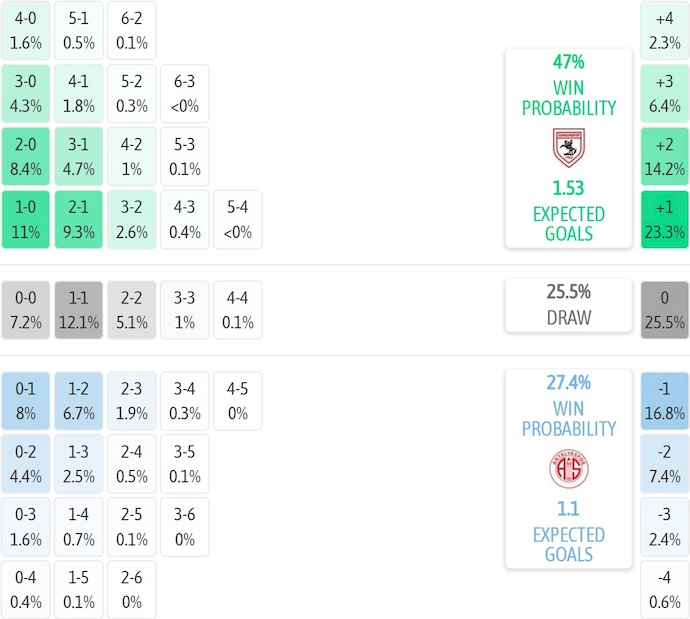Click the round team logo above 1.1 expected goals
The height and width of the screenshot is (619, 690).
(x=568, y=468)
